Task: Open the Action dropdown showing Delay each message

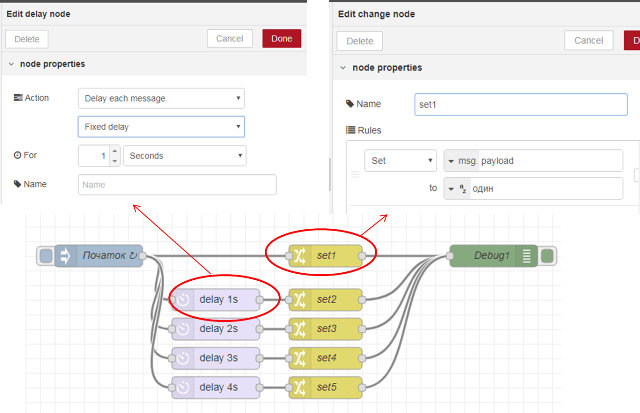Action: coord(161,98)
